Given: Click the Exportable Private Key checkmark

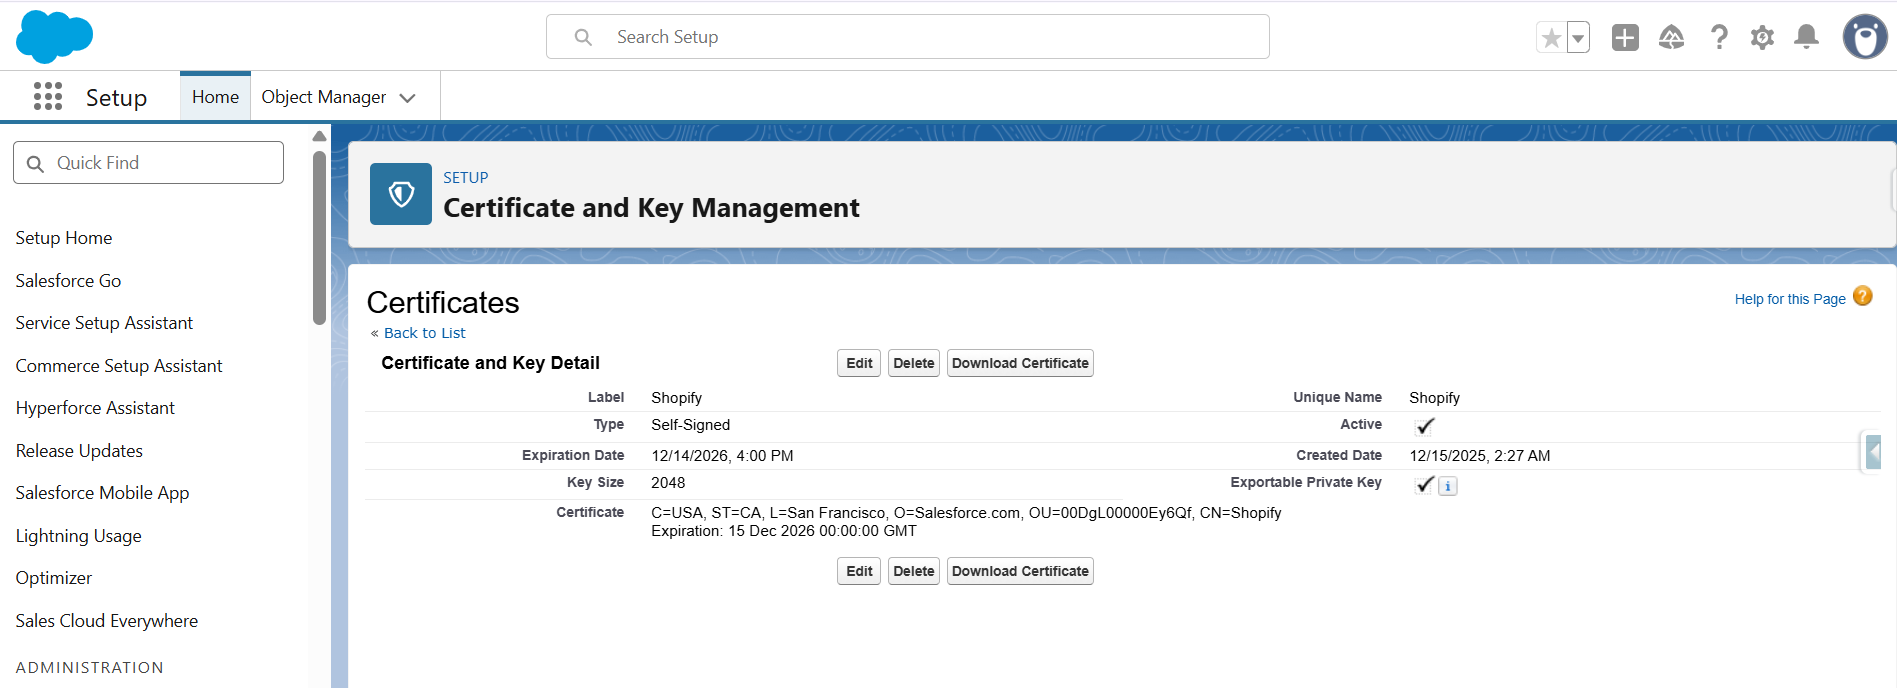Looking at the screenshot, I should coord(1425,485).
